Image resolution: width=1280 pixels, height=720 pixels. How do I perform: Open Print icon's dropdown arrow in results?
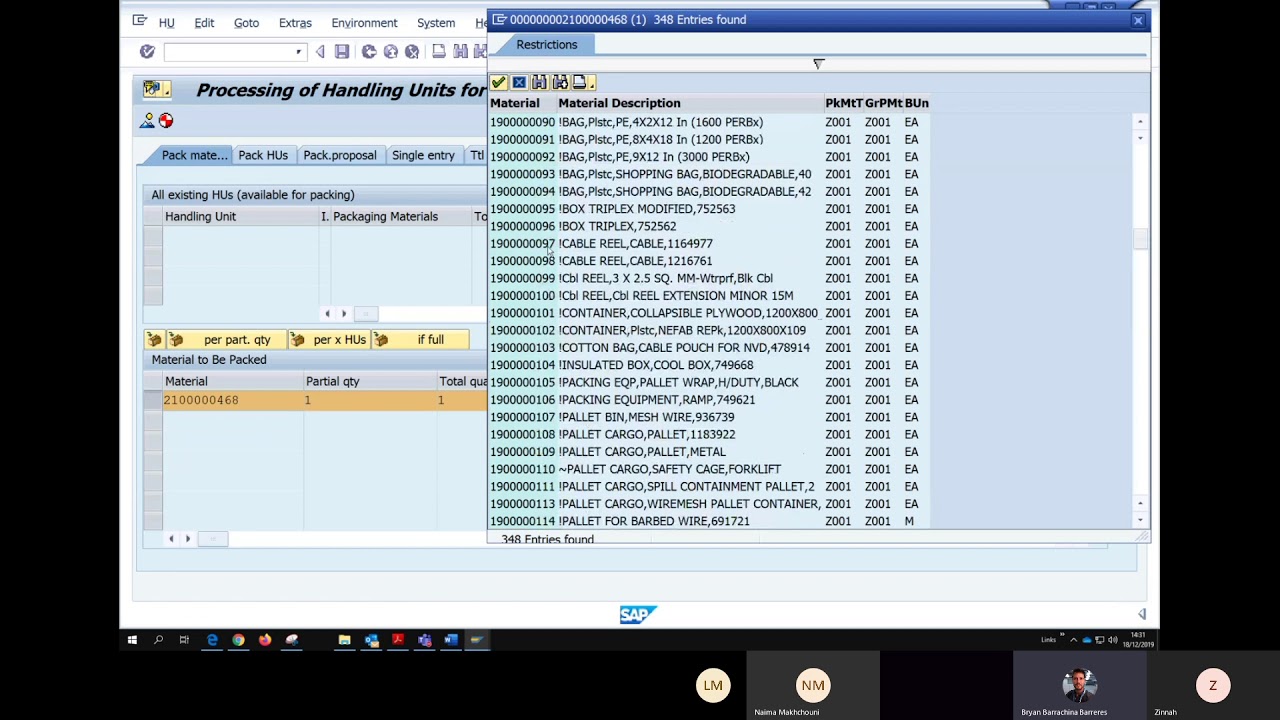click(x=591, y=84)
